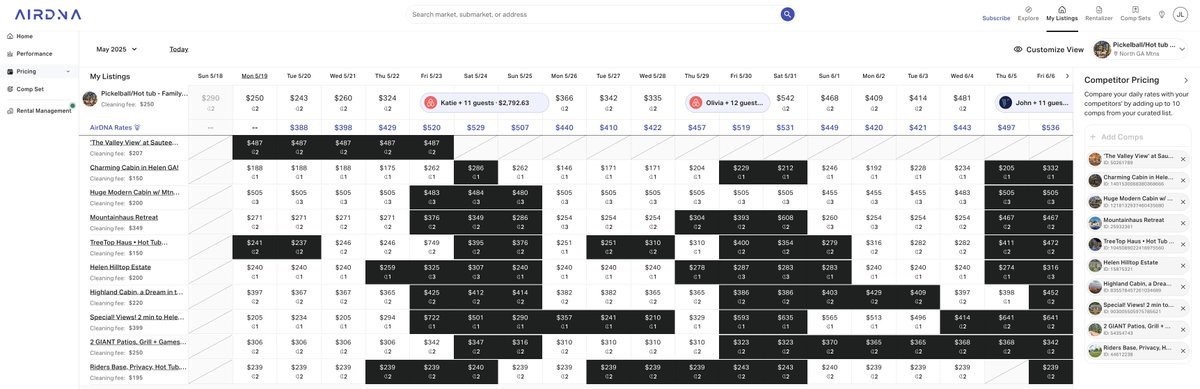This screenshot has height=389, width=1200.
Task: Remove Helen Hilltop Estate comp from the list
Action: (1183, 265)
